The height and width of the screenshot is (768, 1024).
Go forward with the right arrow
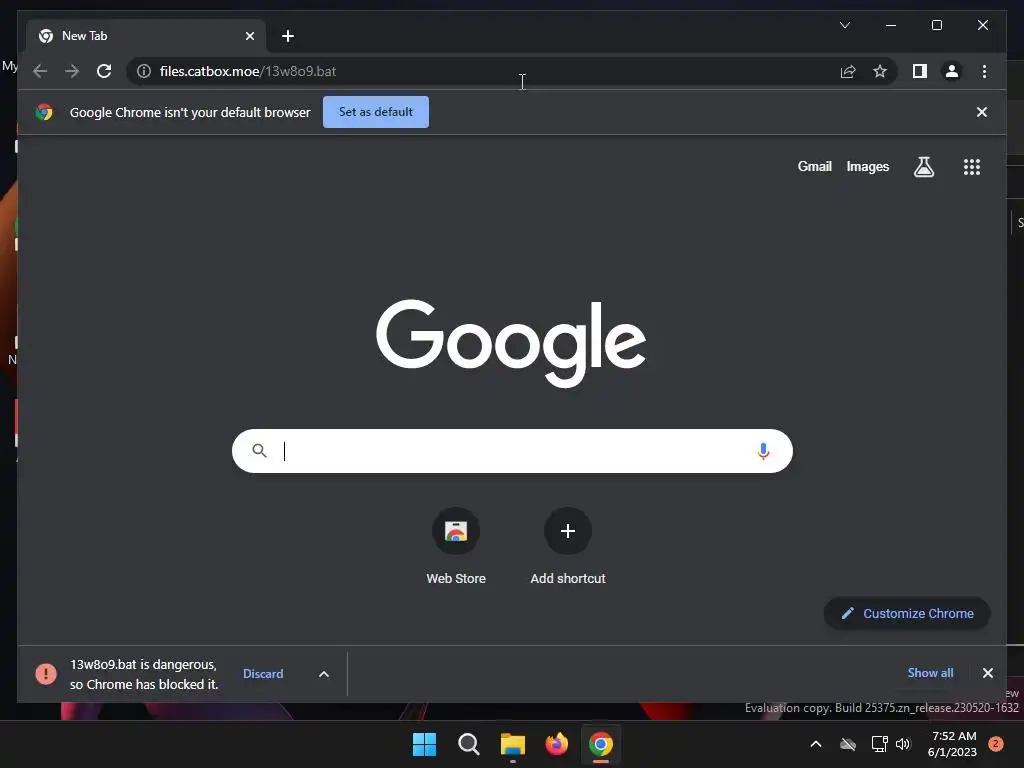72,71
